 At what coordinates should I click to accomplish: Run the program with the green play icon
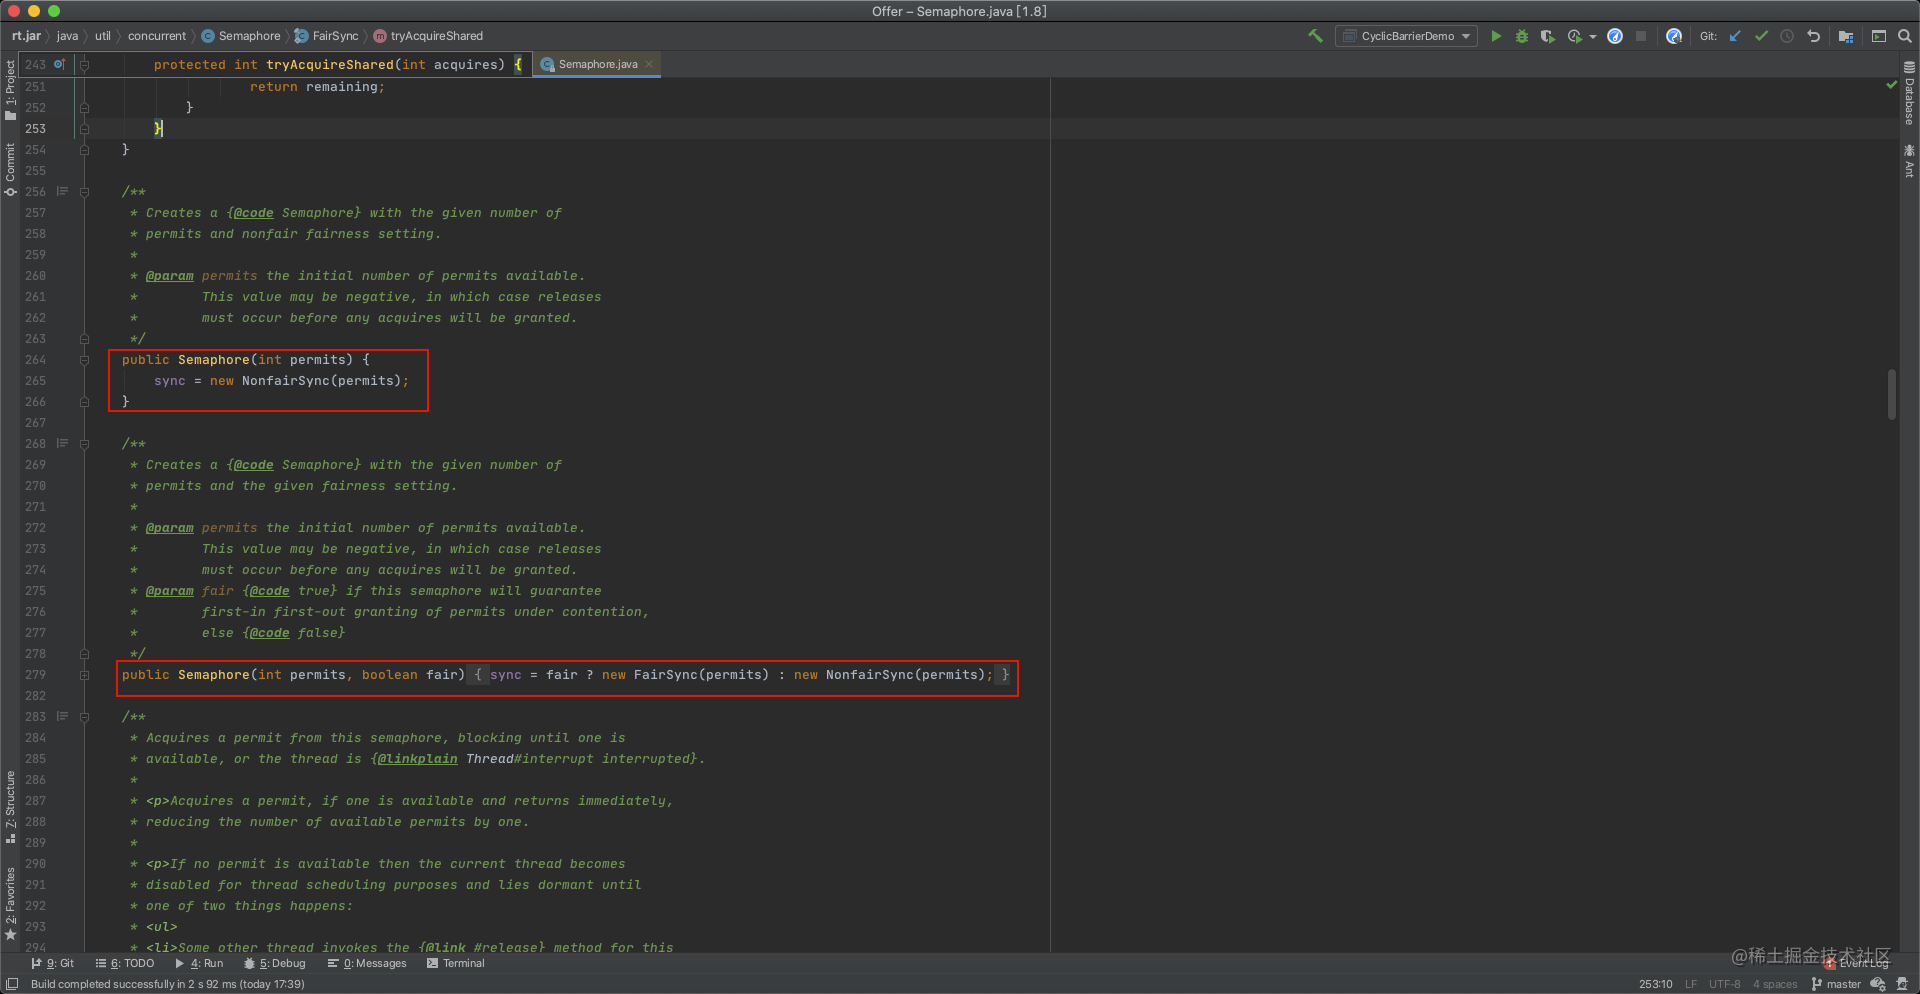point(1496,36)
